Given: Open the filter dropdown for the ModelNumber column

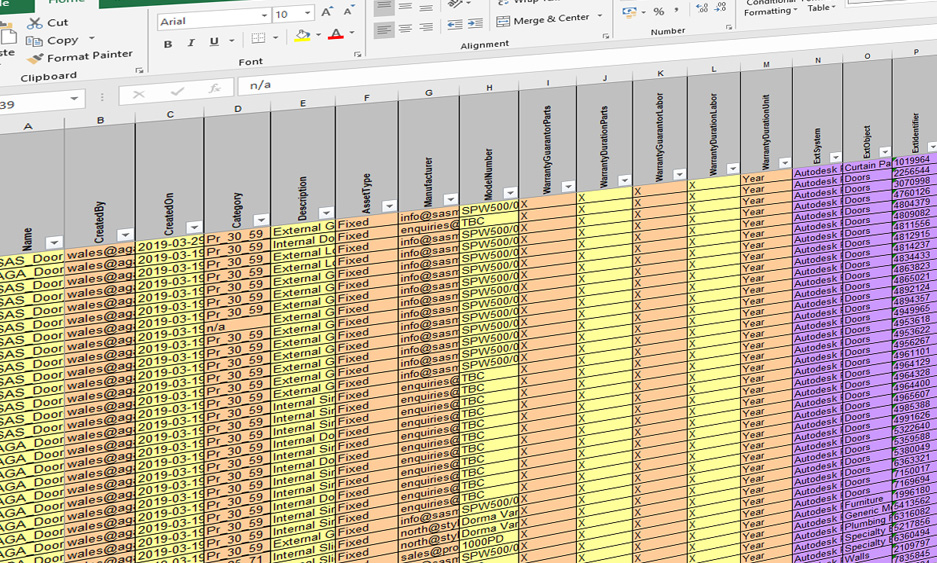Looking at the screenshot, I should tap(510, 192).
